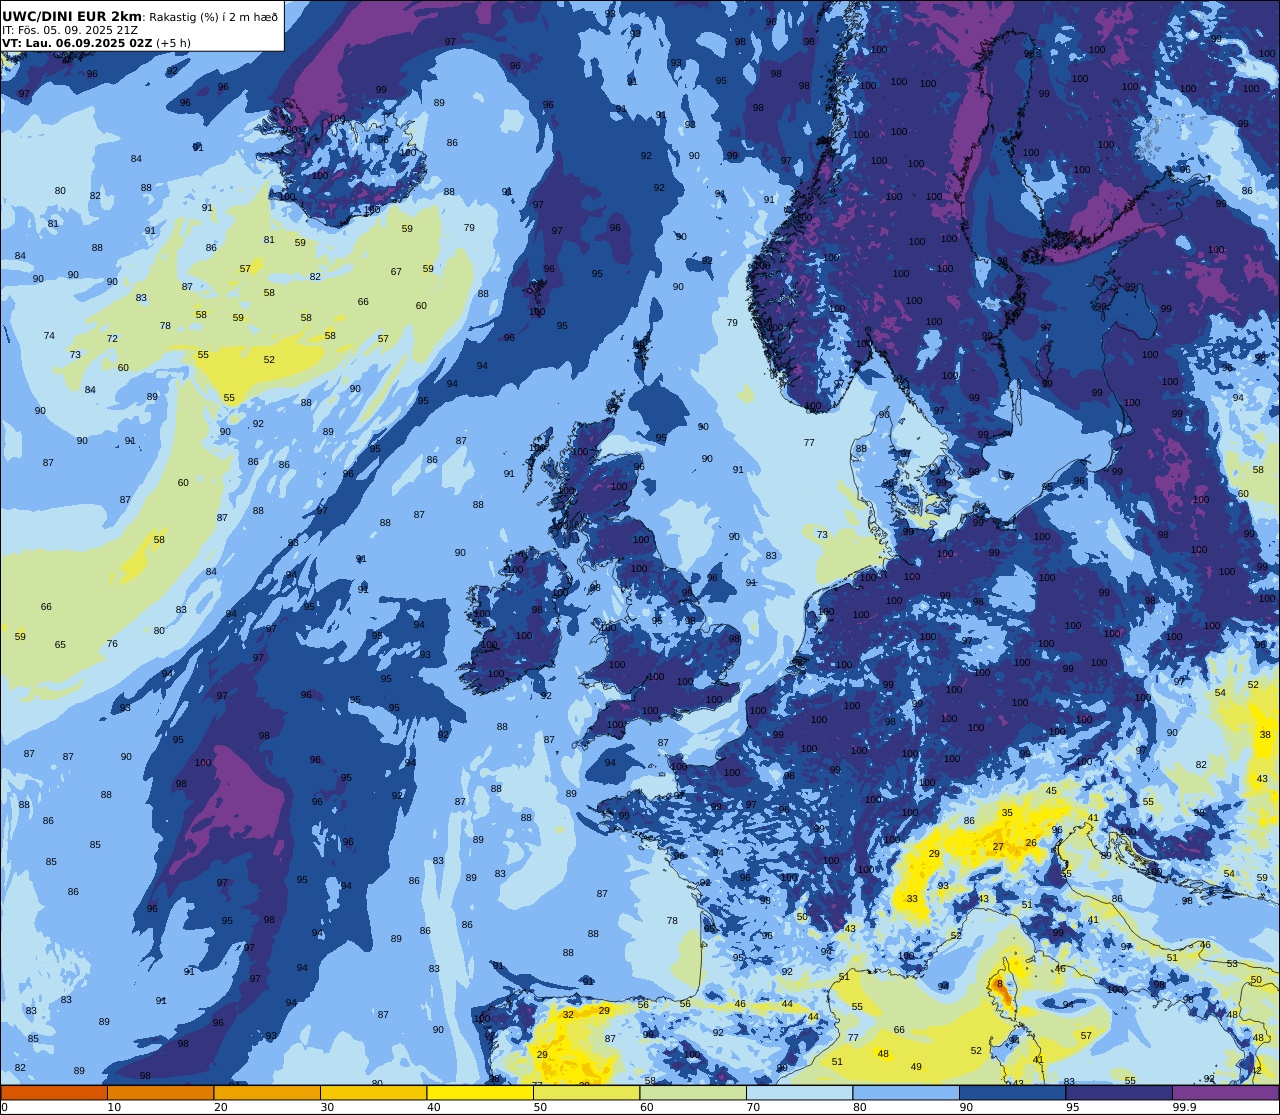
Task: Click the legend tick label 10
Action: [x=114, y=1107]
